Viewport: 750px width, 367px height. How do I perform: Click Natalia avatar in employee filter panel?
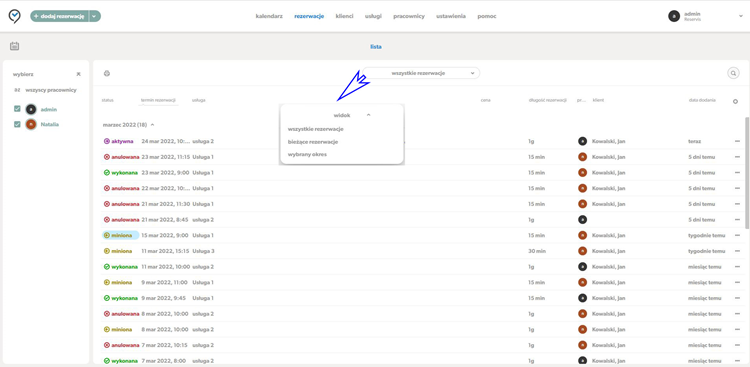(x=31, y=124)
